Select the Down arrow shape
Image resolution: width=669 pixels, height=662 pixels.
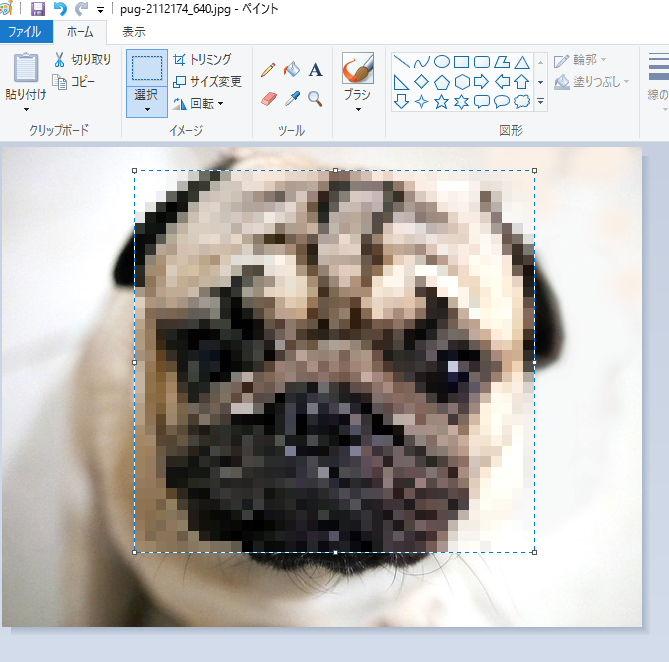pyautogui.click(x=401, y=102)
